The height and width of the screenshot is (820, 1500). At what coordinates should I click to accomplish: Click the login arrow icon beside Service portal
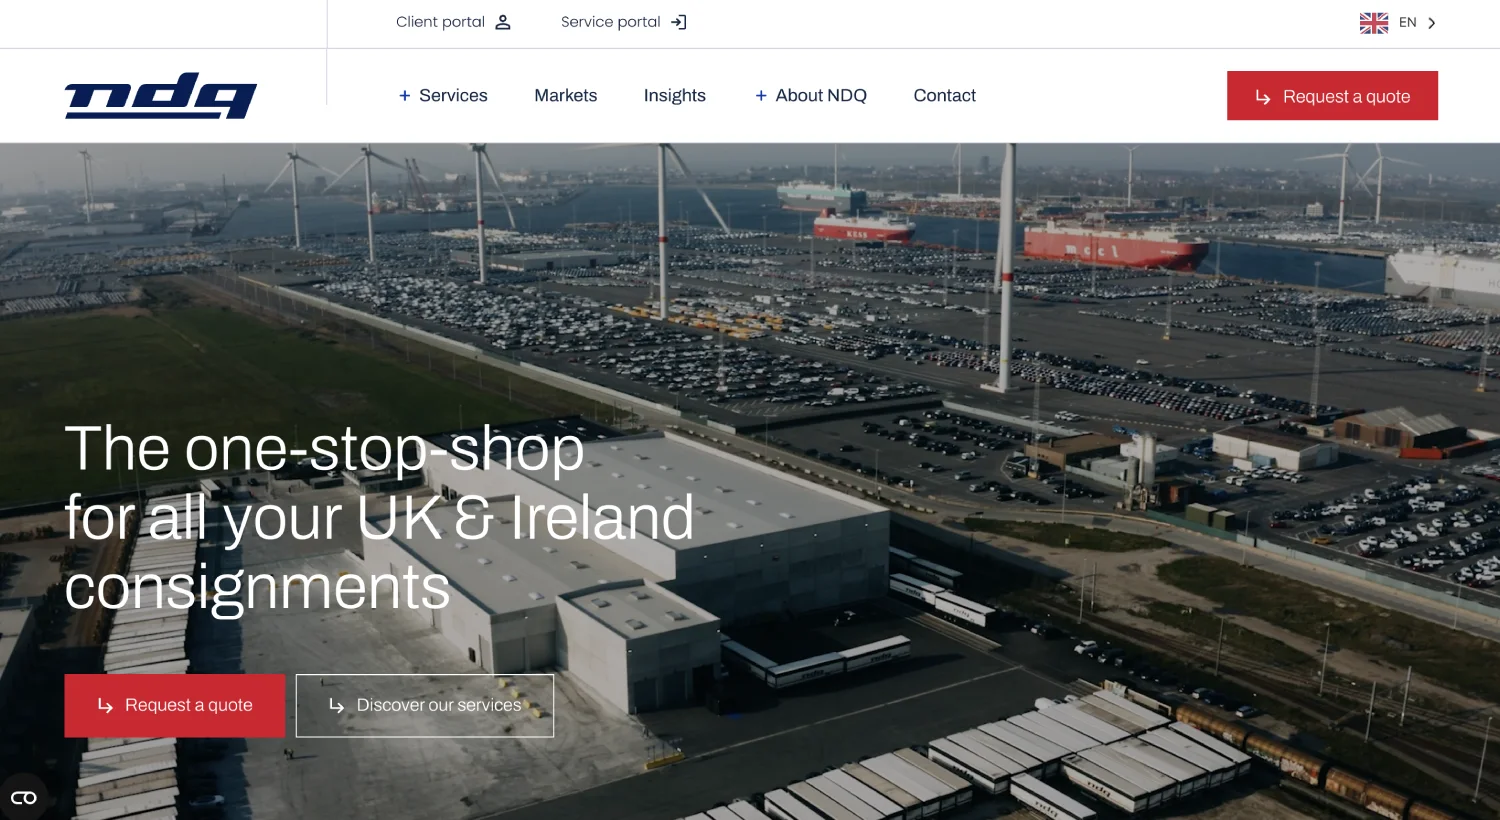(679, 22)
